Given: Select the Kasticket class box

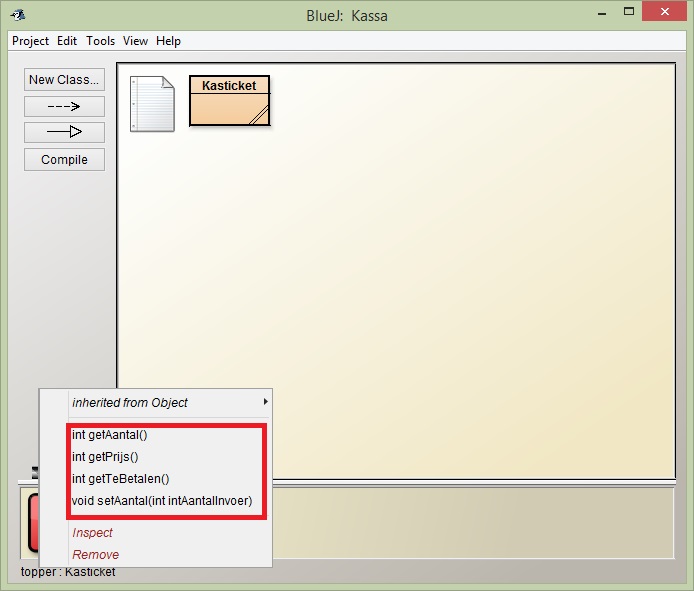Looking at the screenshot, I should tap(229, 101).
